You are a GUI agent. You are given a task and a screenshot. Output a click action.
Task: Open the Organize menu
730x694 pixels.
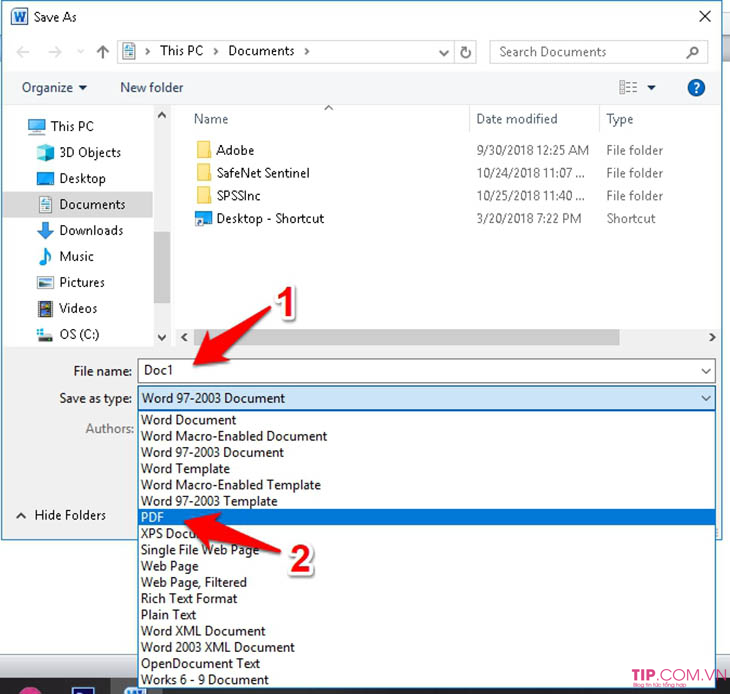(x=54, y=88)
